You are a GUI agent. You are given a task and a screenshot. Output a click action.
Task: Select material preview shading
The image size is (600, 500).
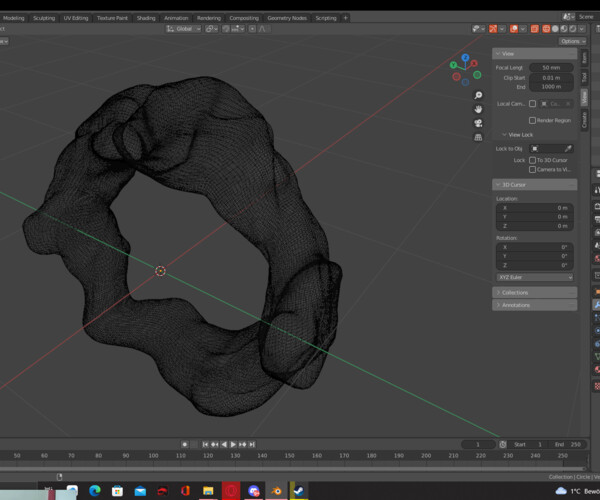tap(564, 29)
